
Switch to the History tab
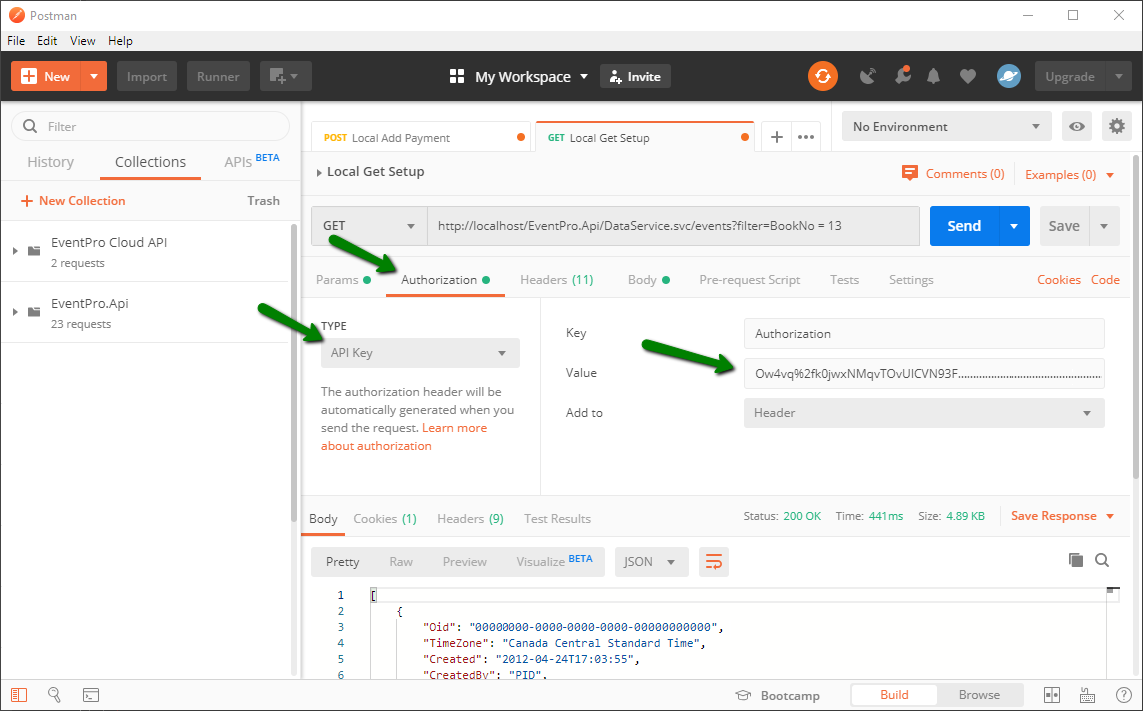pos(50,162)
